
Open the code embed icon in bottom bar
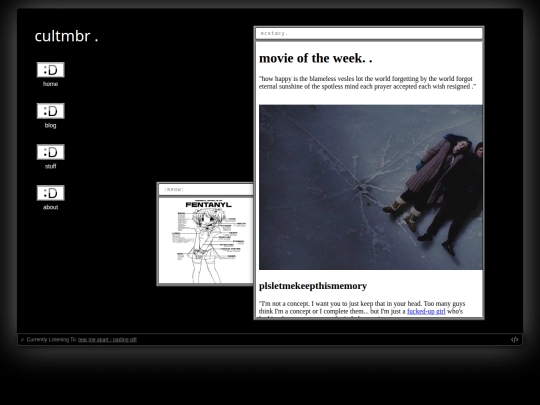point(514,340)
